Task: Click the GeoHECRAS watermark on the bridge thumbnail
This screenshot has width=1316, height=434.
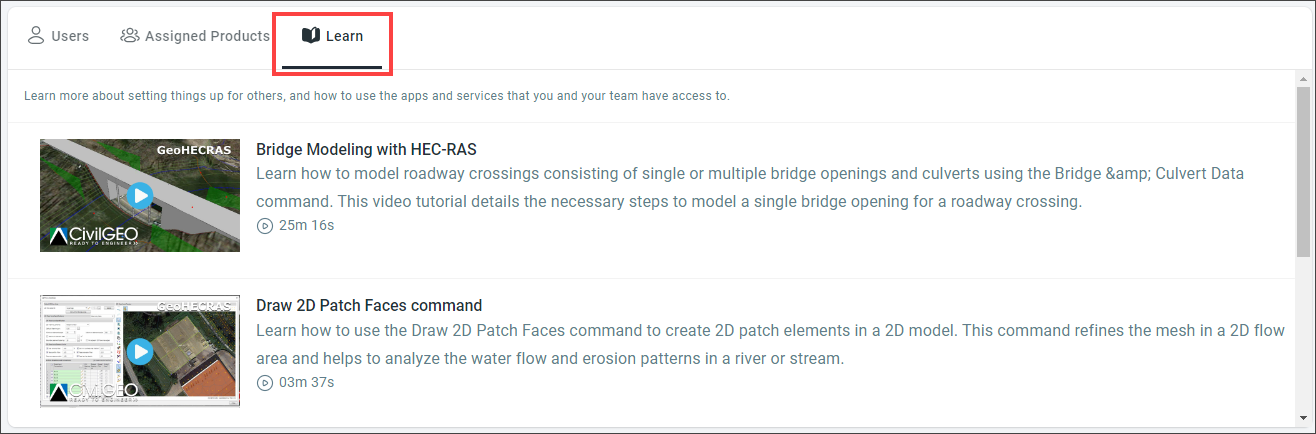Action: [193, 150]
